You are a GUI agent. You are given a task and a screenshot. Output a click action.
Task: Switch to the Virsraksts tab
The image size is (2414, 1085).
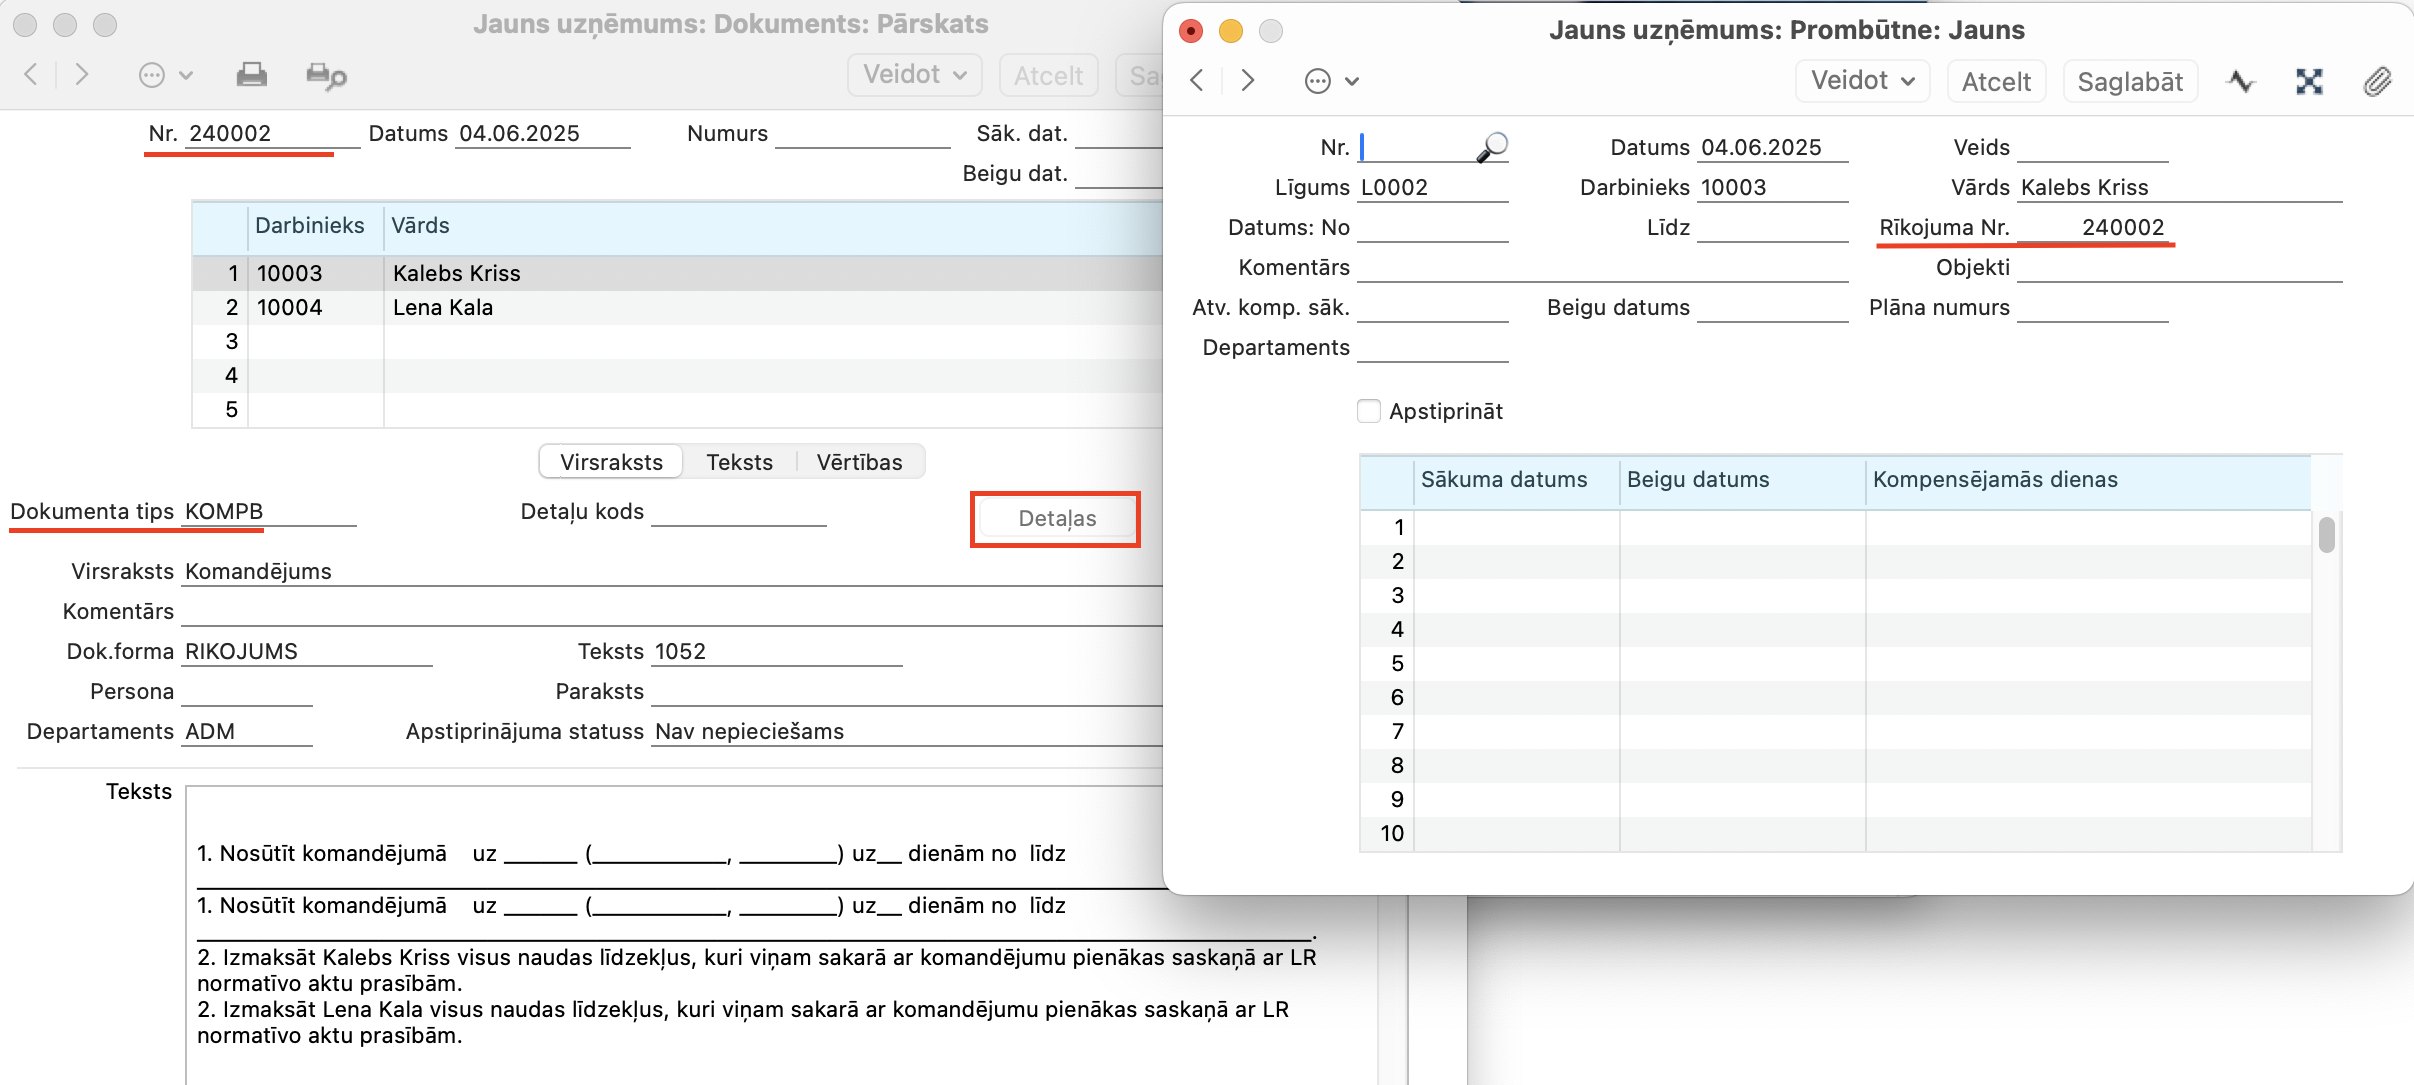coord(611,462)
